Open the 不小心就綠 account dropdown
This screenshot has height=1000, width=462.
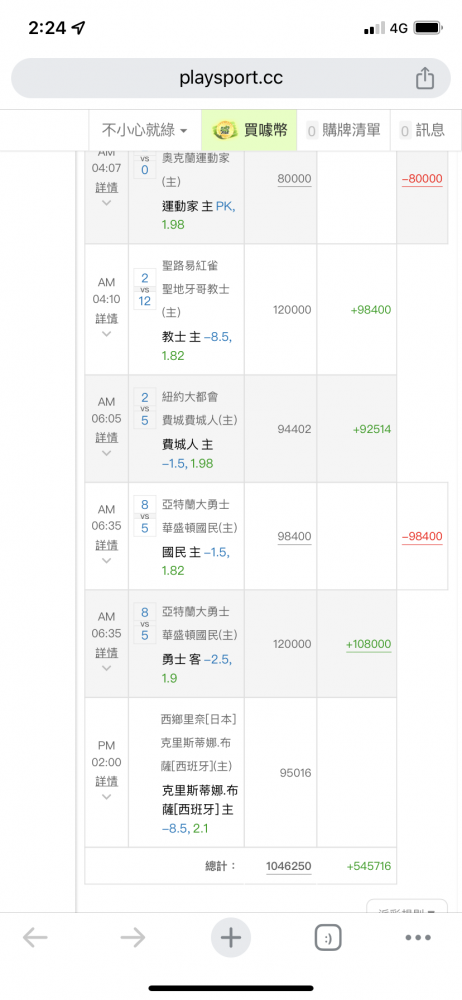click(145, 131)
